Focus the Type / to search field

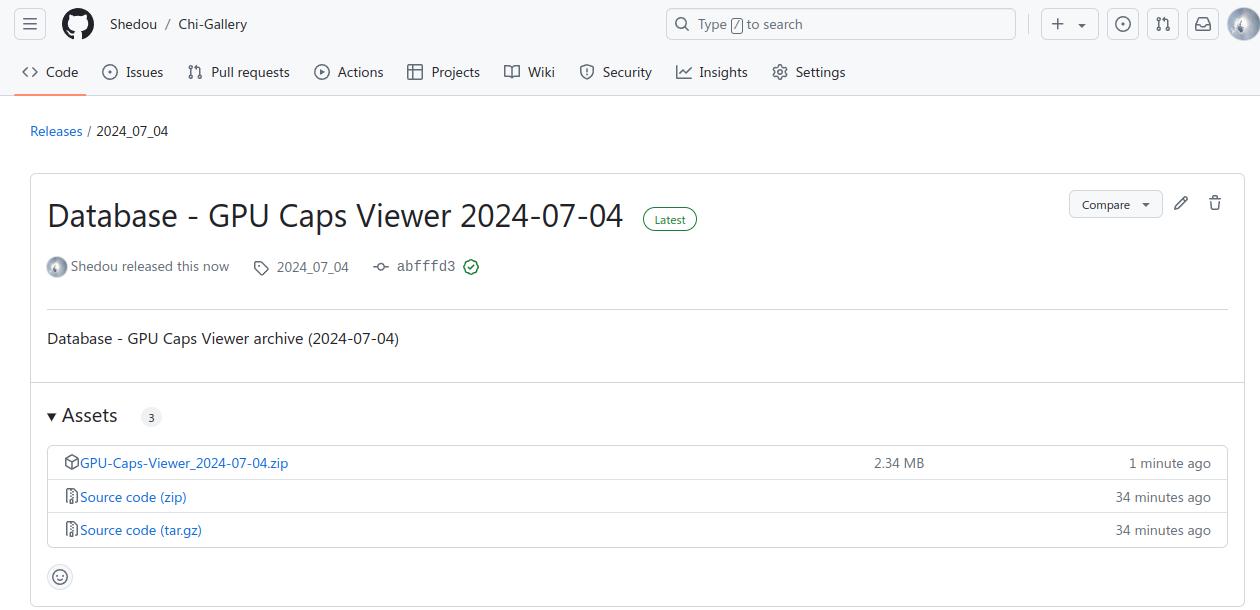840,24
